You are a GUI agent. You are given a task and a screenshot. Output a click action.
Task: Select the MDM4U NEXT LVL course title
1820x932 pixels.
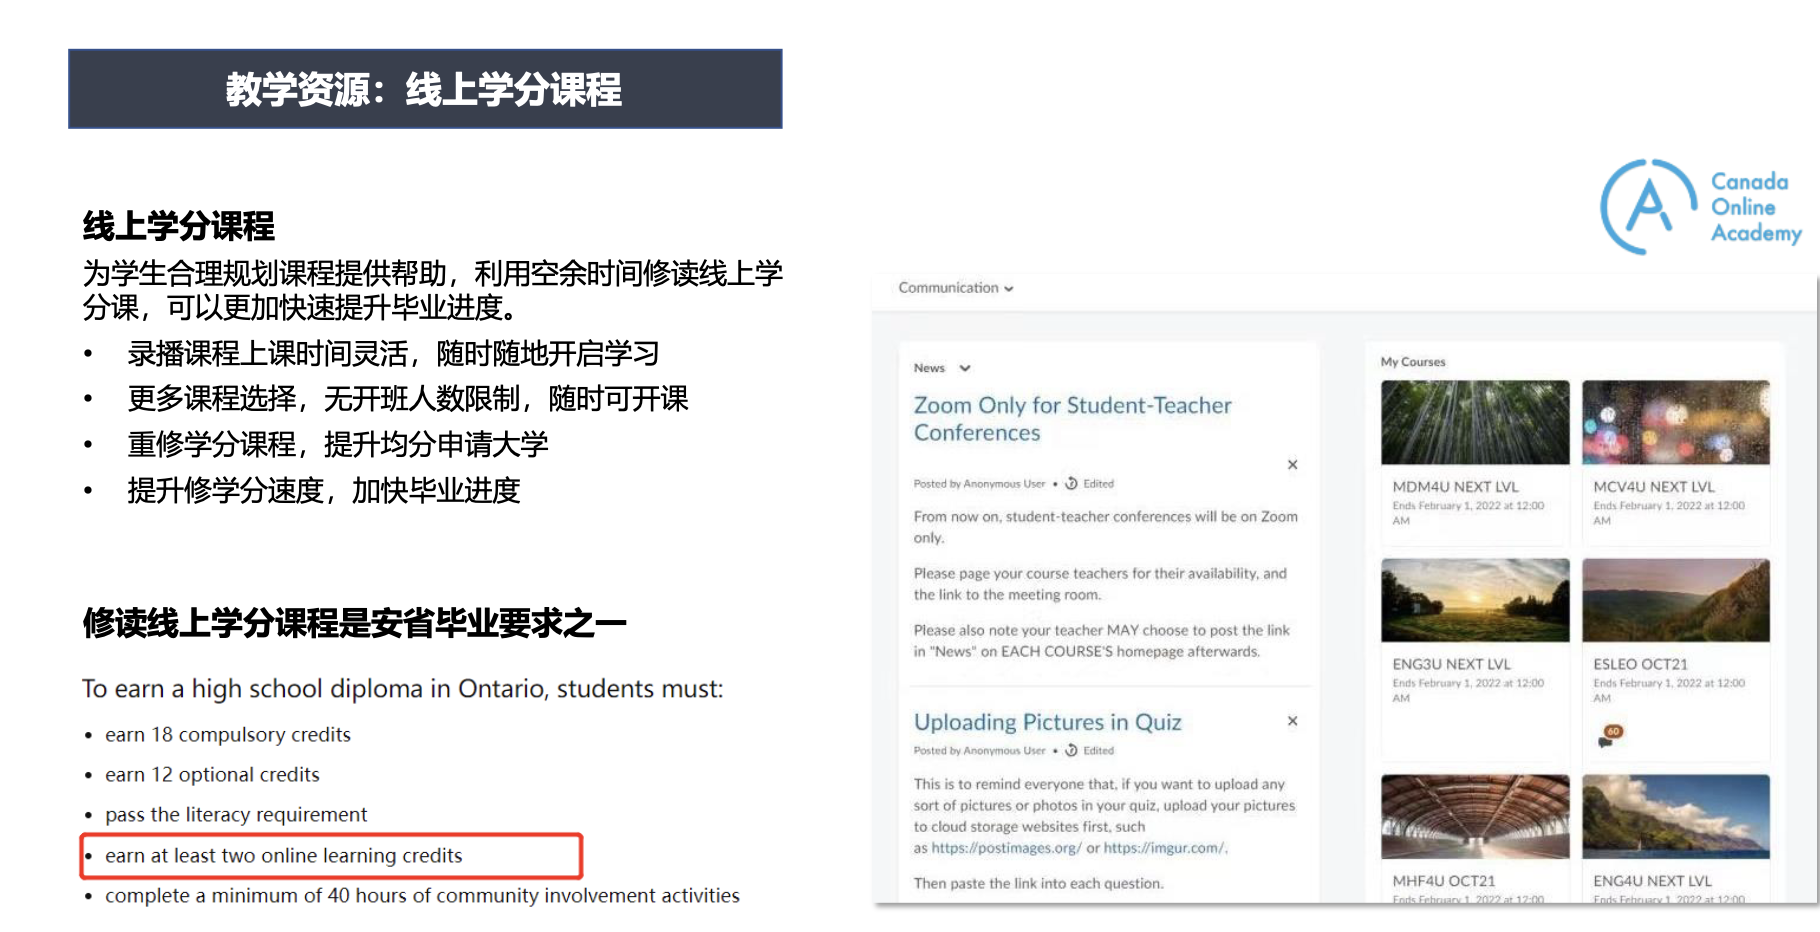[x=1455, y=487]
